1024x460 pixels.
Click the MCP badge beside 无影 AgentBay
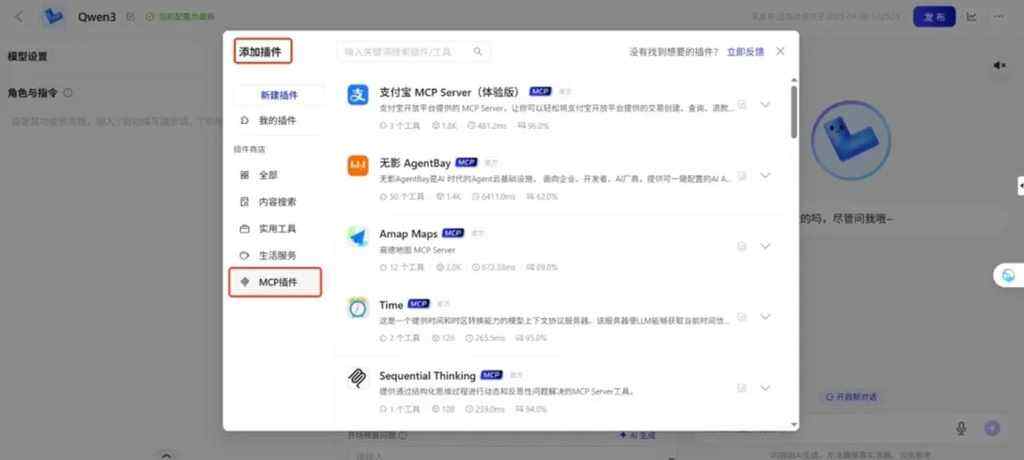[x=466, y=162]
